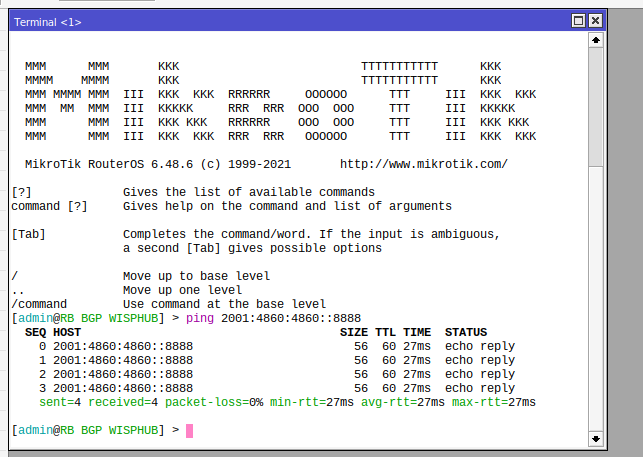
Task: Click the typed ping command word
Action: [x=201, y=318]
